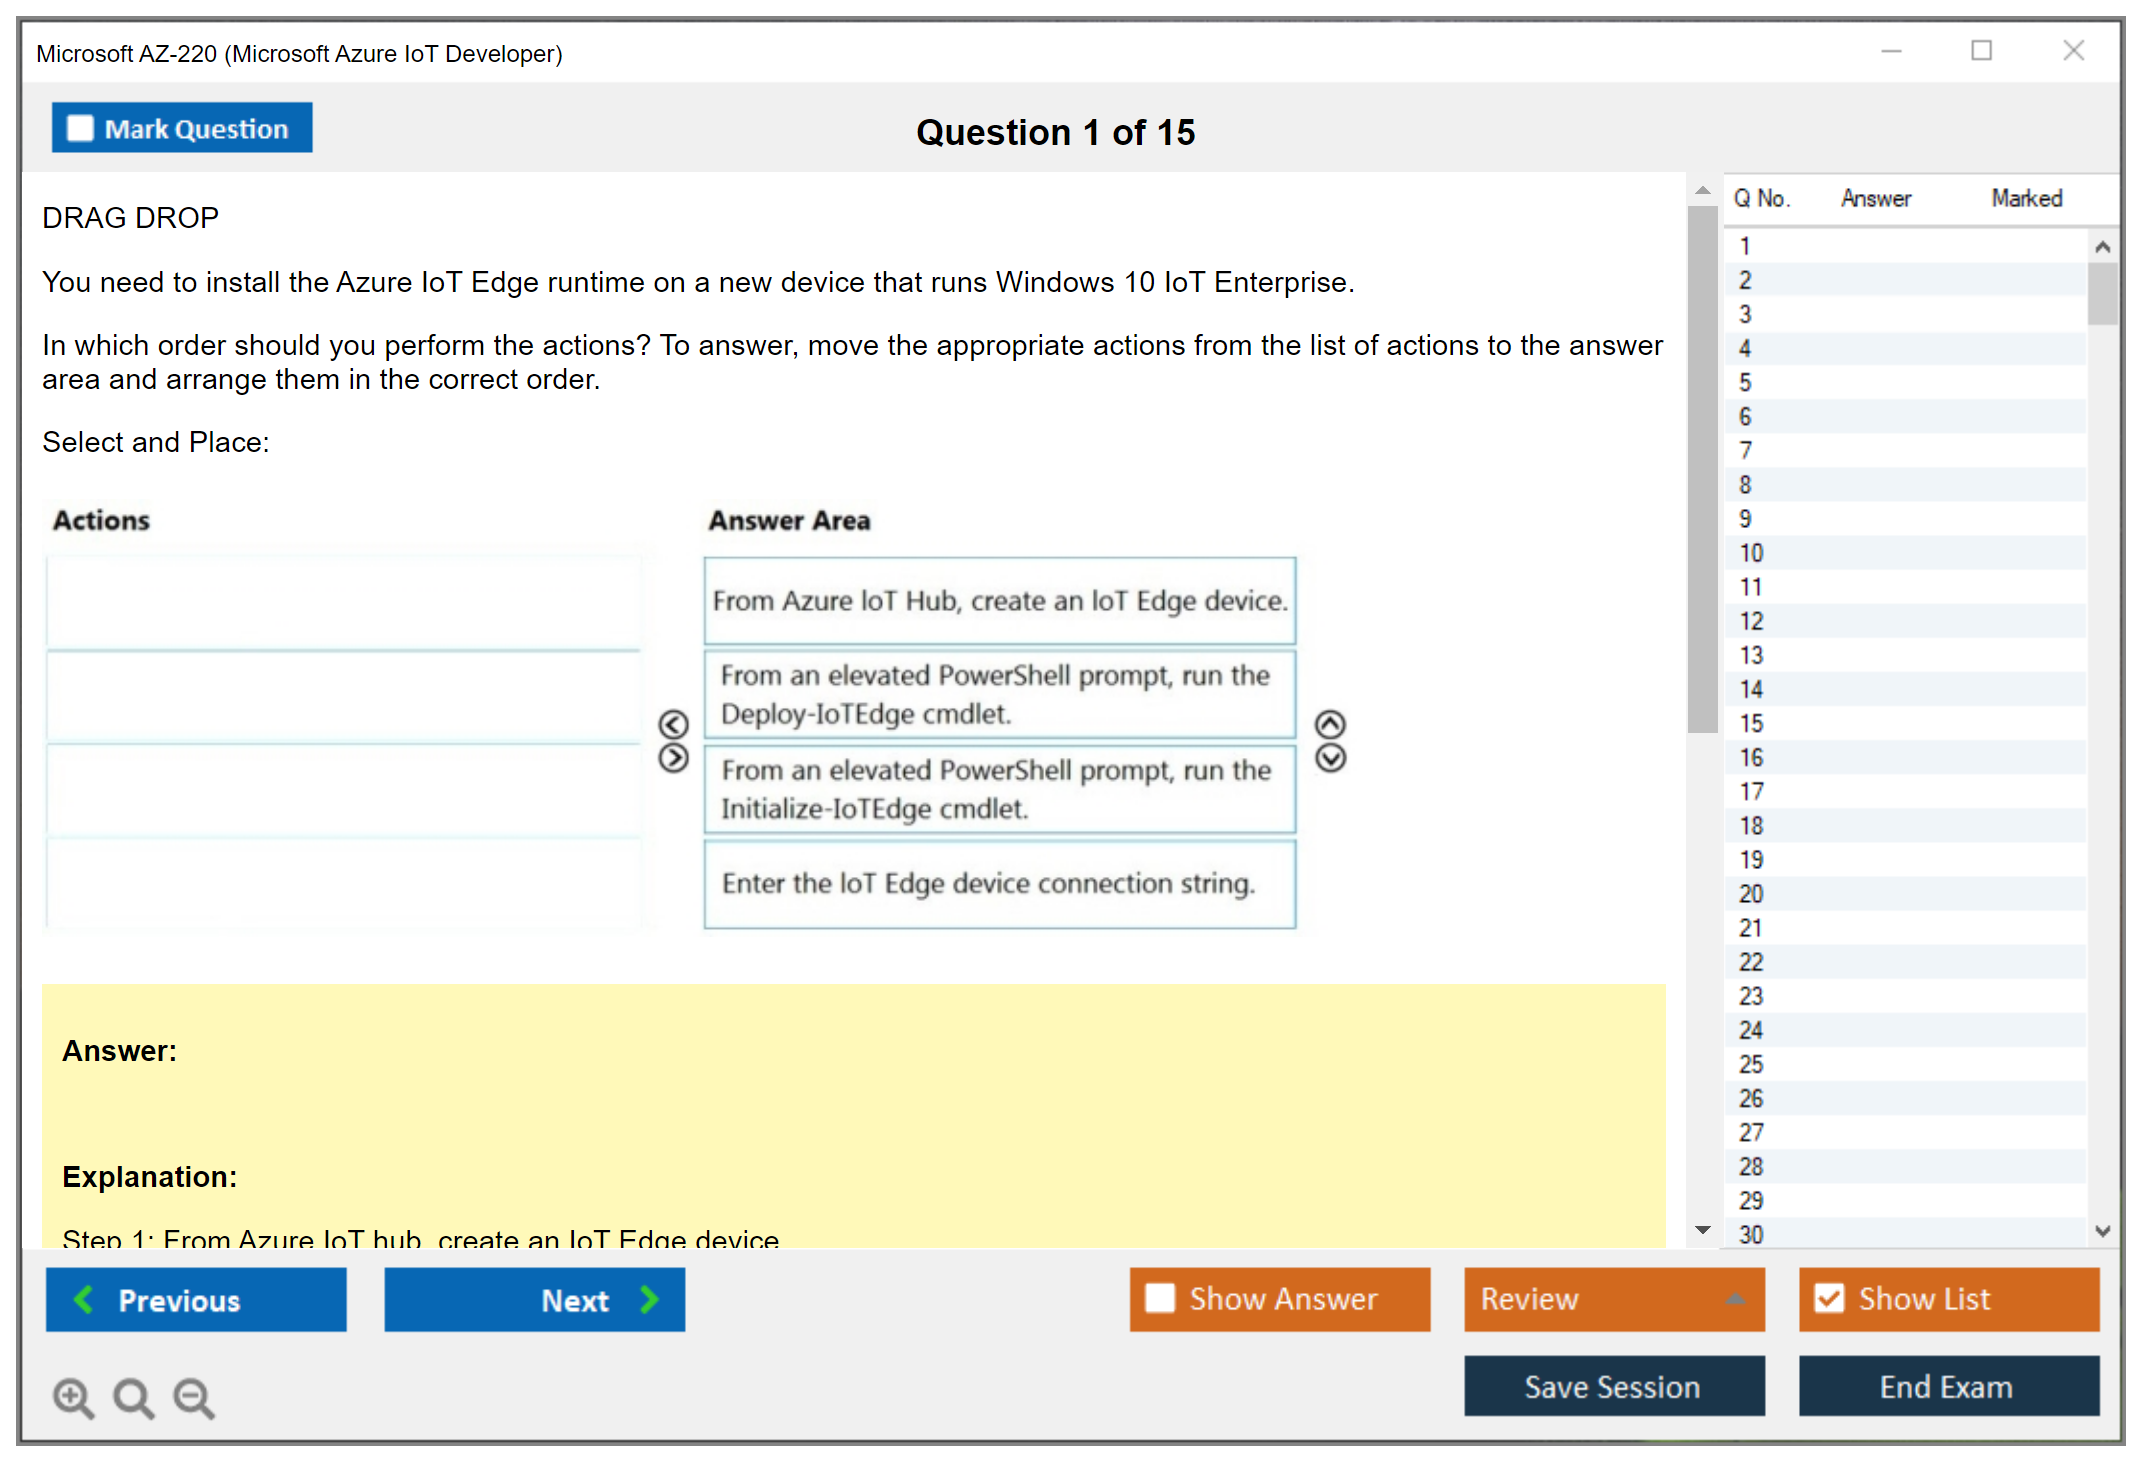Click the move right arrow icon
This screenshot has height=1470, width=2150.
click(674, 758)
